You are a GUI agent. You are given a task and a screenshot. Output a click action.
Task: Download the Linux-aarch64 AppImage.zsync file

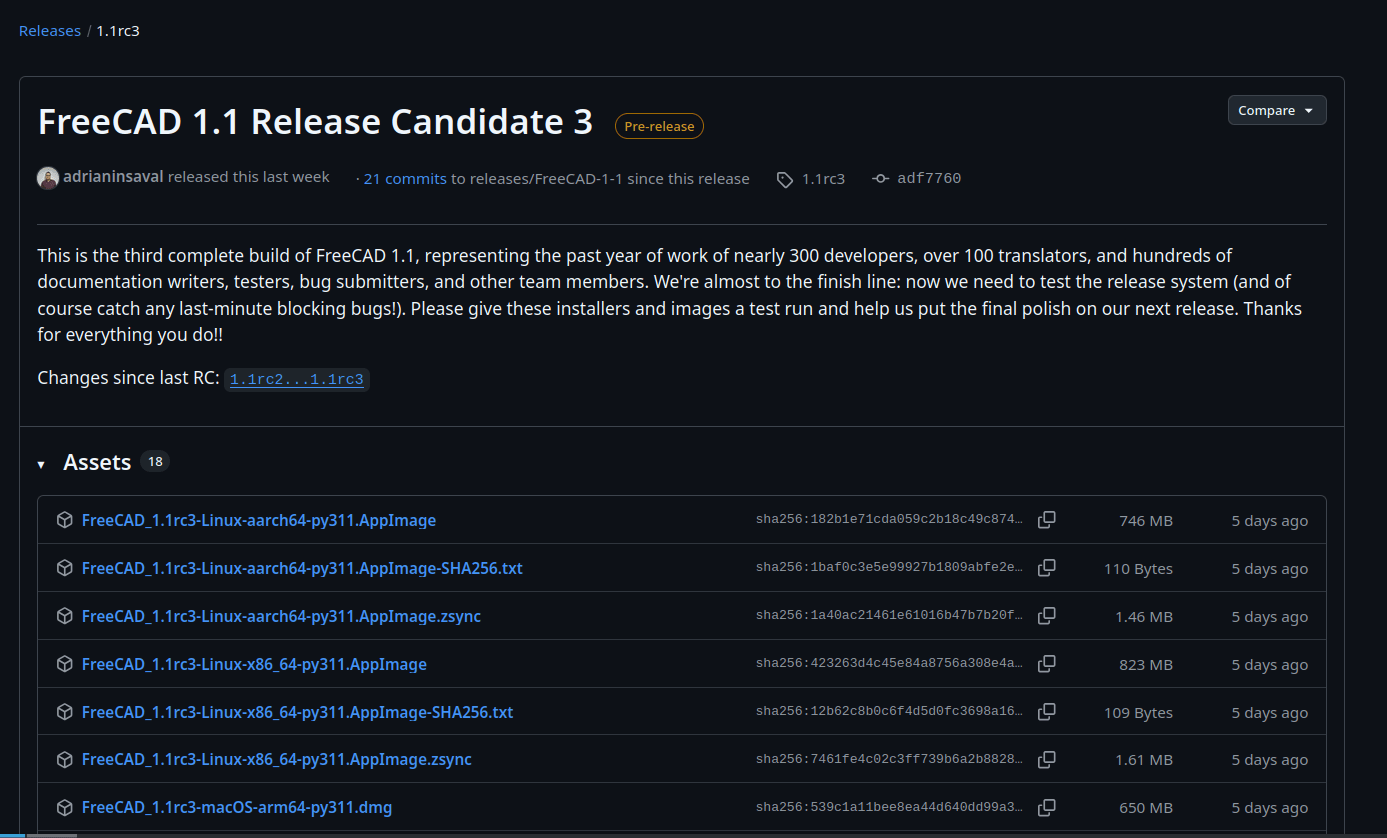[281, 616]
